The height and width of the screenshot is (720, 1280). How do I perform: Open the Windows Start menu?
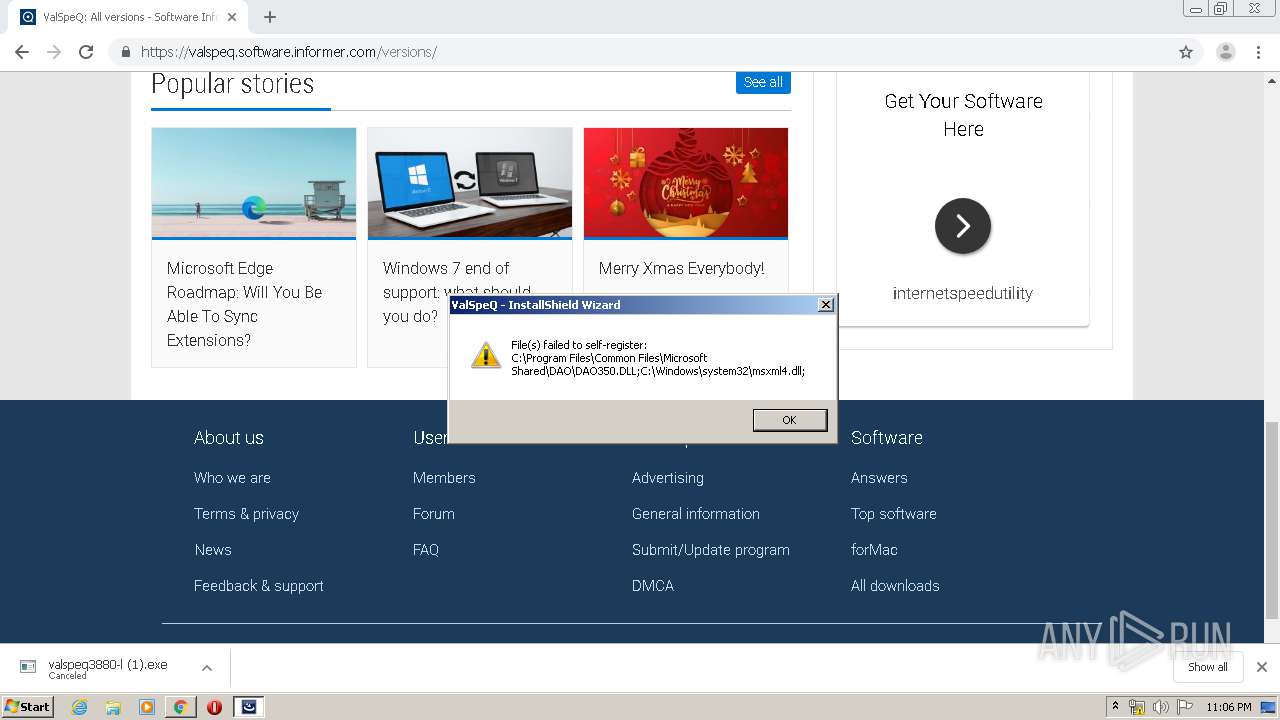point(28,706)
